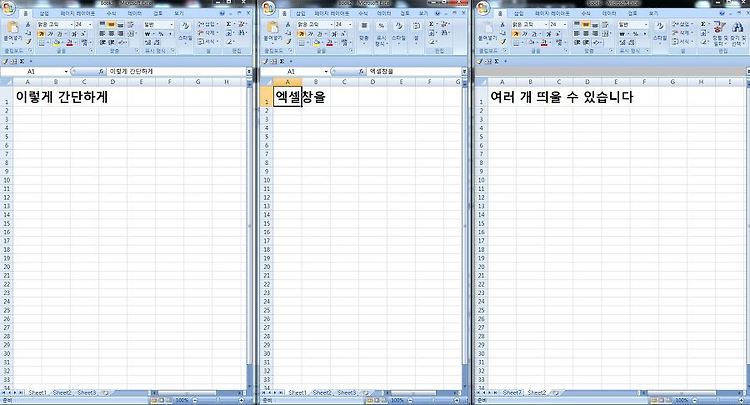
Task: Click the 삽입 cells button in the left window
Action: click(x=208, y=24)
